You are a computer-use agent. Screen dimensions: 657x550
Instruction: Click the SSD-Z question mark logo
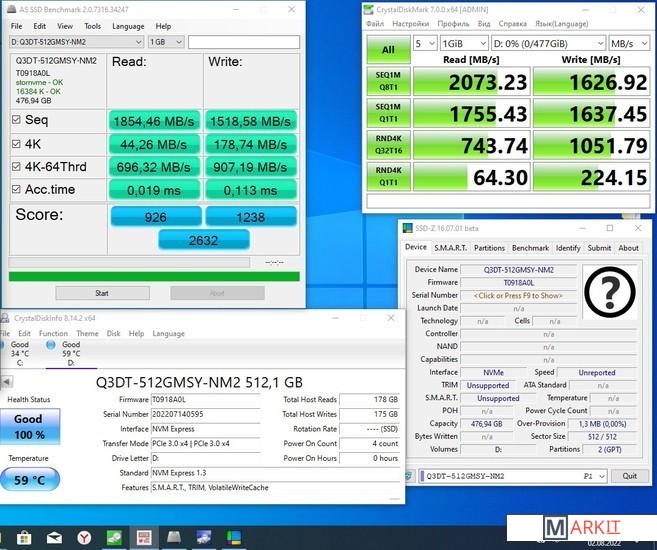tap(612, 293)
